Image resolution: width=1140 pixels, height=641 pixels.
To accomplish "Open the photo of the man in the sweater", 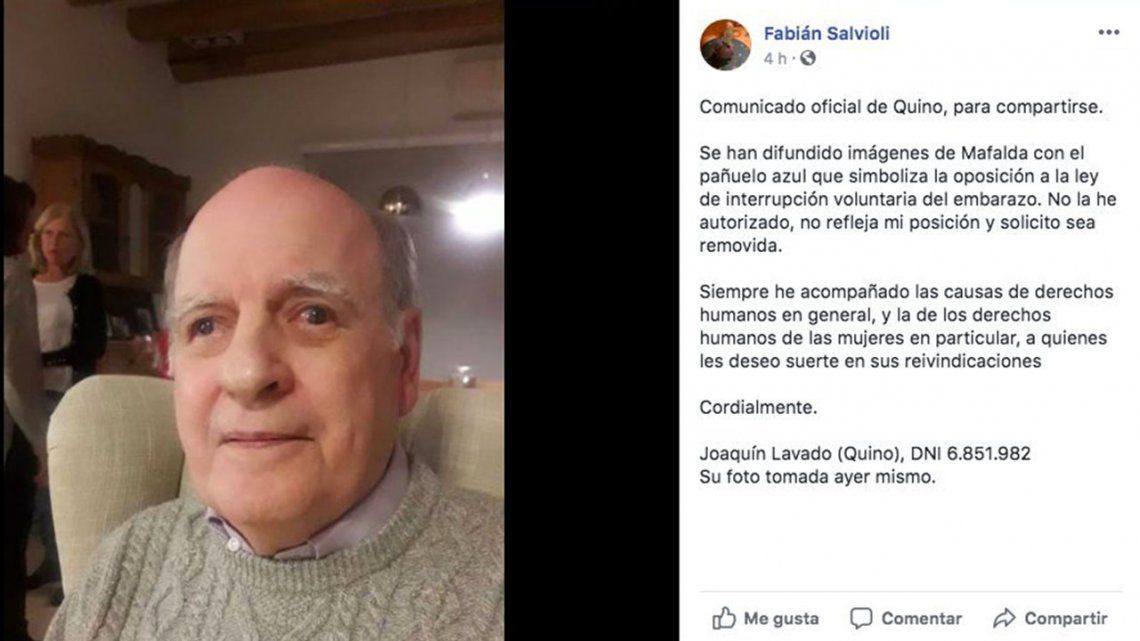I will click(254, 320).
